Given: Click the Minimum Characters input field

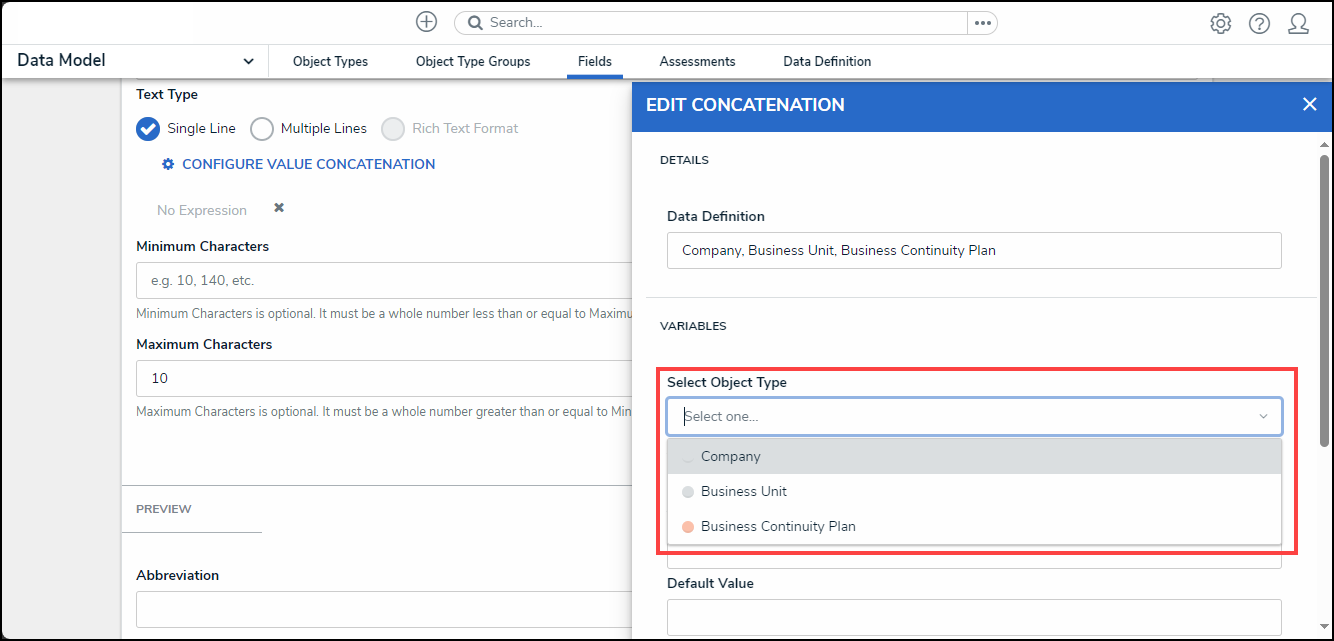Looking at the screenshot, I should (384, 281).
